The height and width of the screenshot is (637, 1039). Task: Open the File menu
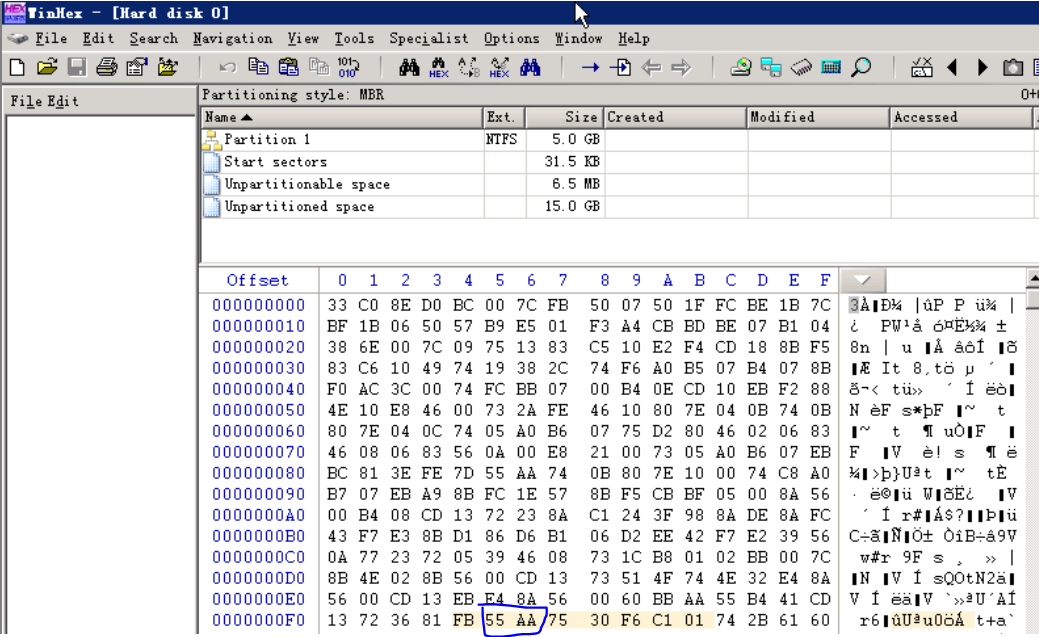pyautogui.click(x=51, y=38)
